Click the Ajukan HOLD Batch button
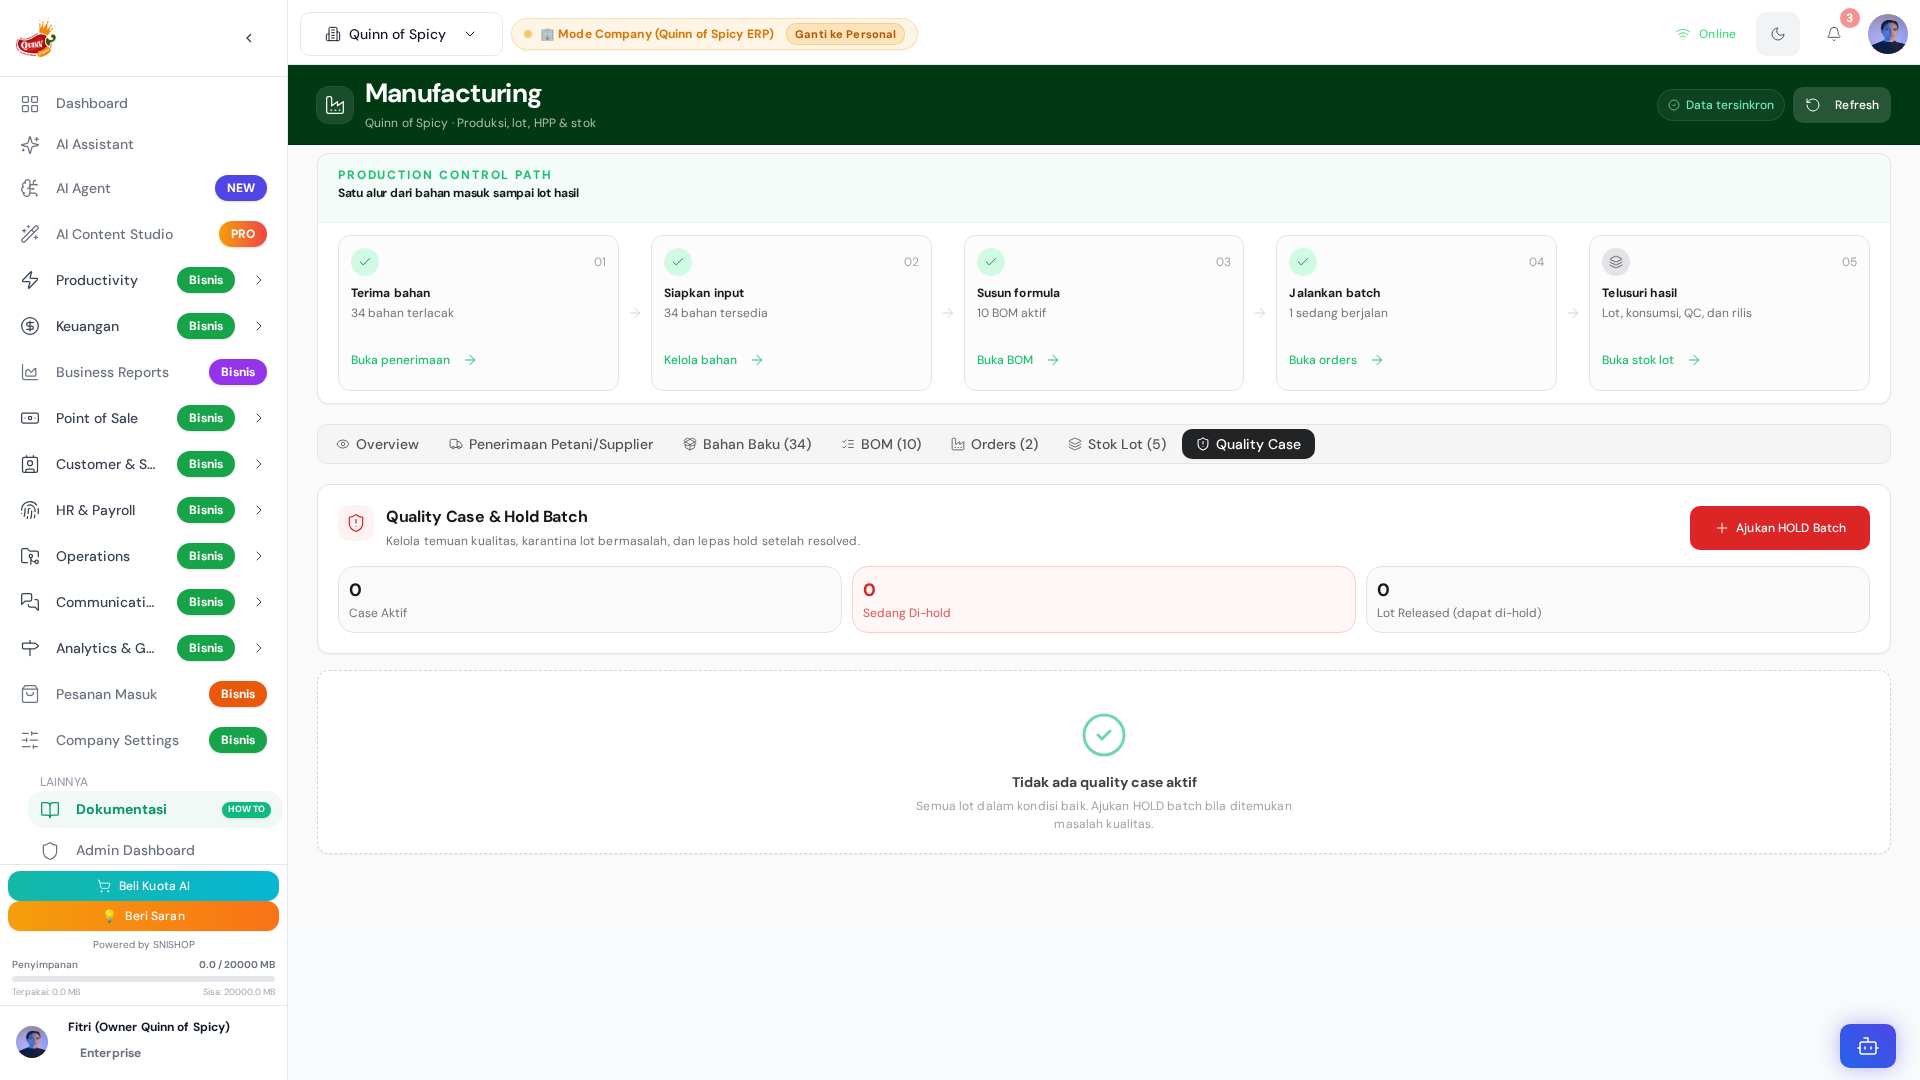This screenshot has width=1920, height=1080. click(1780, 528)
